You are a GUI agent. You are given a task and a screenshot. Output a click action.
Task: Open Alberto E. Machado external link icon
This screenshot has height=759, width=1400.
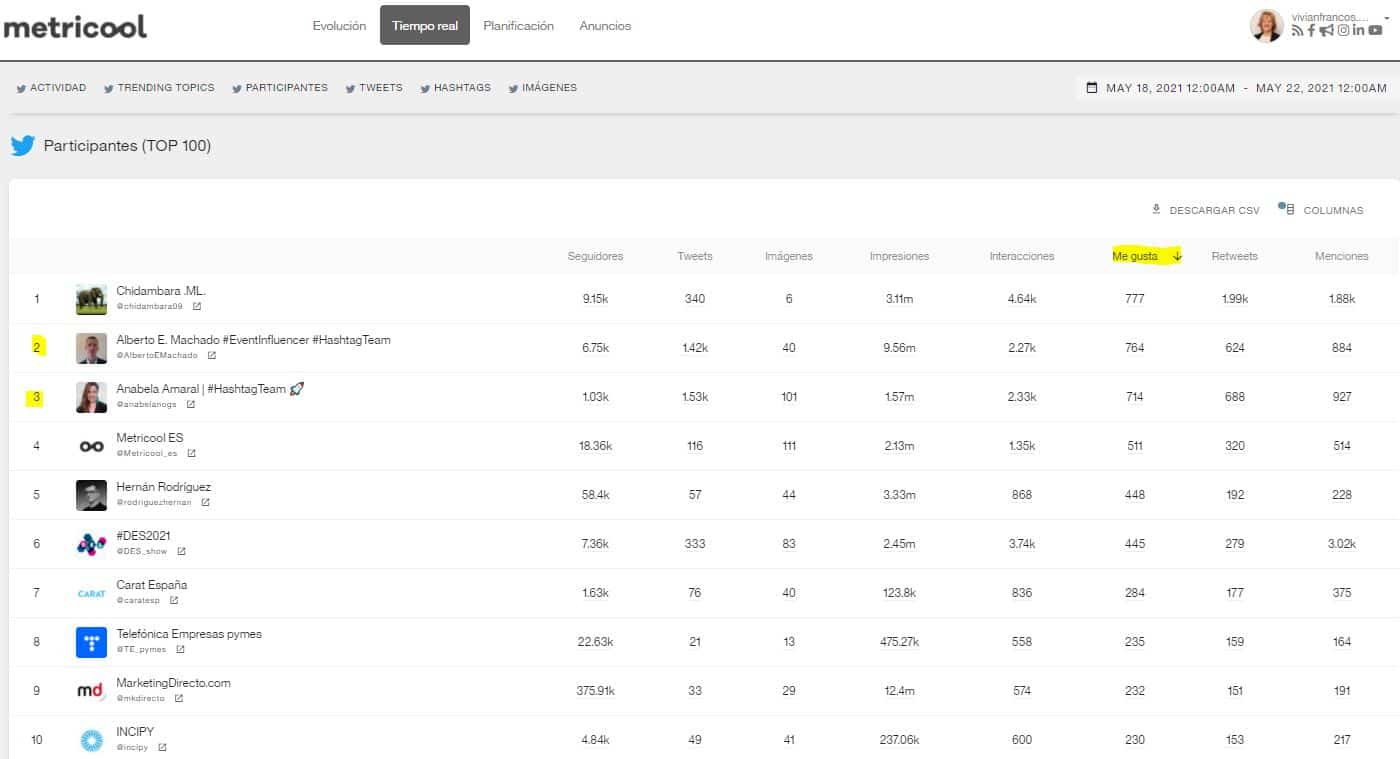point(211,356)
